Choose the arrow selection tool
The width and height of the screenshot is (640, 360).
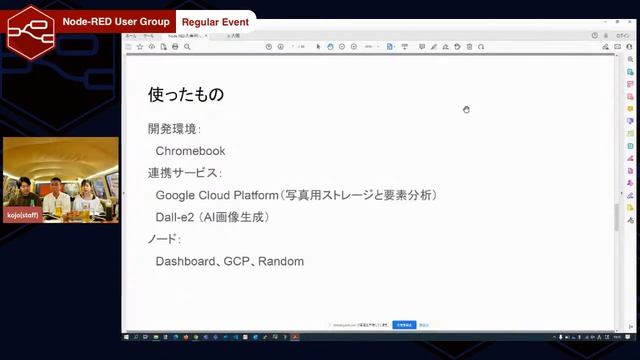[318, 47]
